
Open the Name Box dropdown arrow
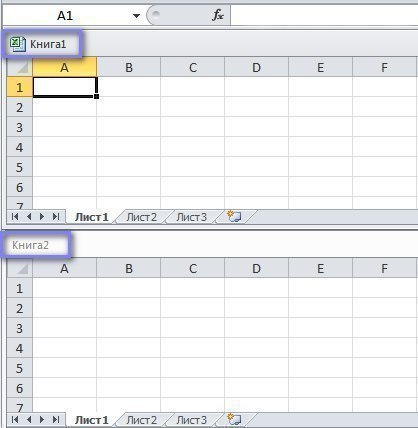136,16
